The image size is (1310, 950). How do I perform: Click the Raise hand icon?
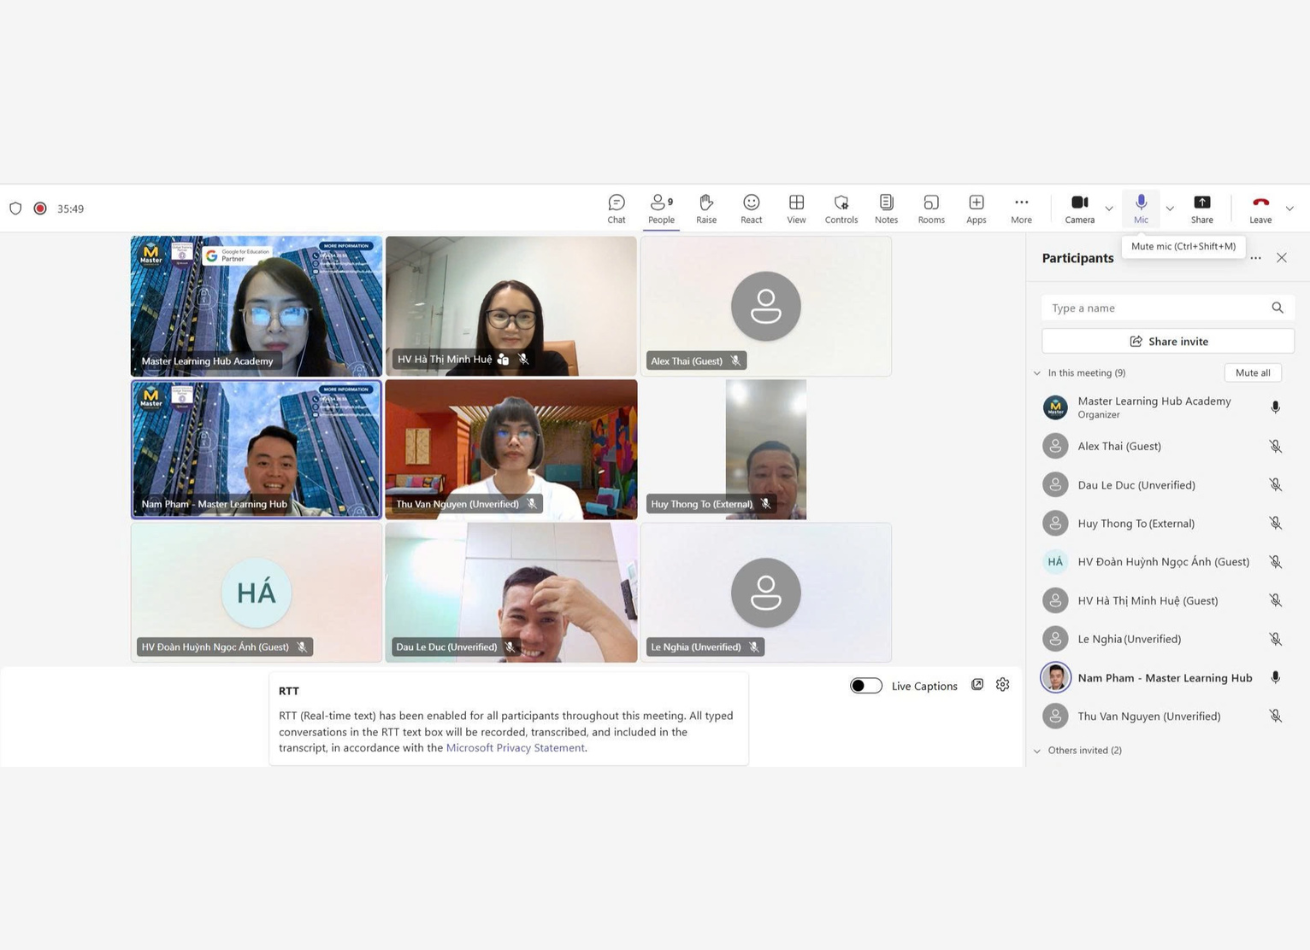[706, 208]
